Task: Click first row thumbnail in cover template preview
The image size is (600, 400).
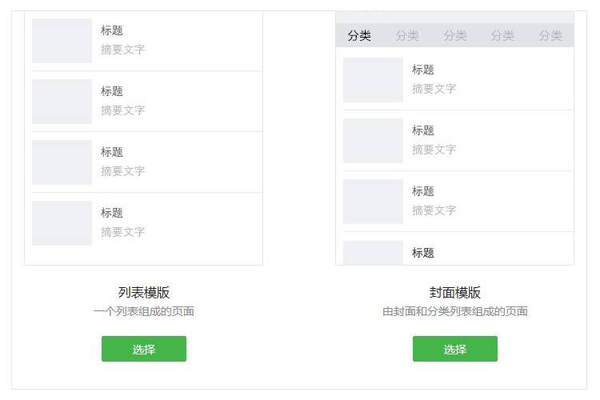Action: (373, 80)
